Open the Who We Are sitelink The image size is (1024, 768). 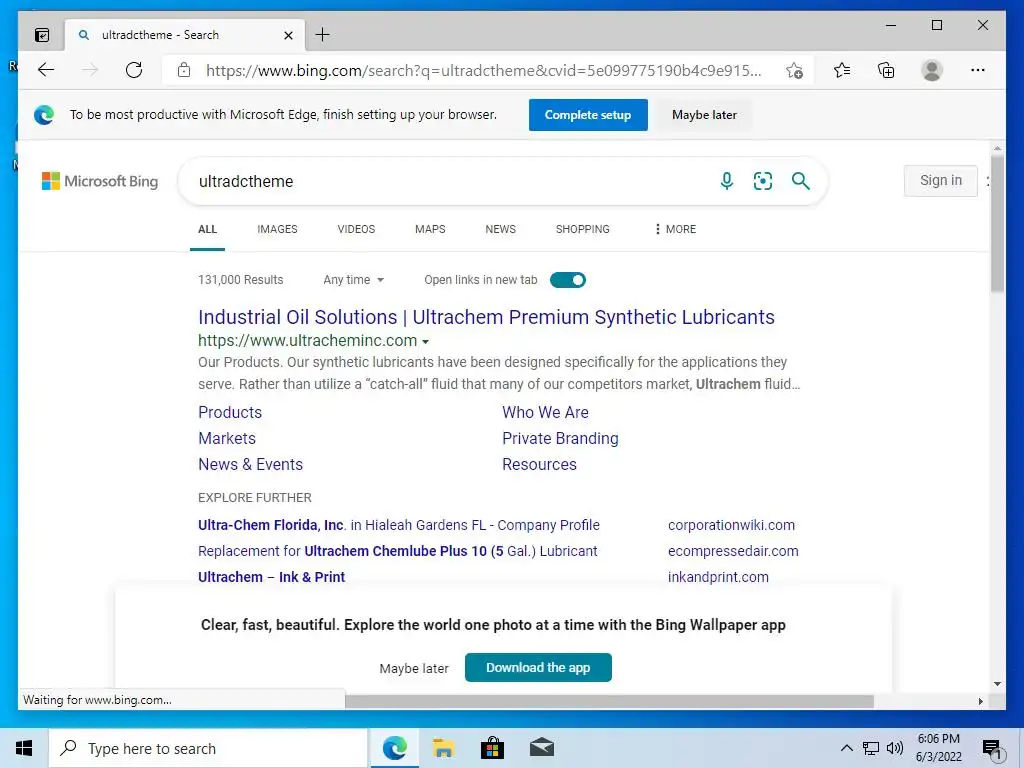coord(545,412)
